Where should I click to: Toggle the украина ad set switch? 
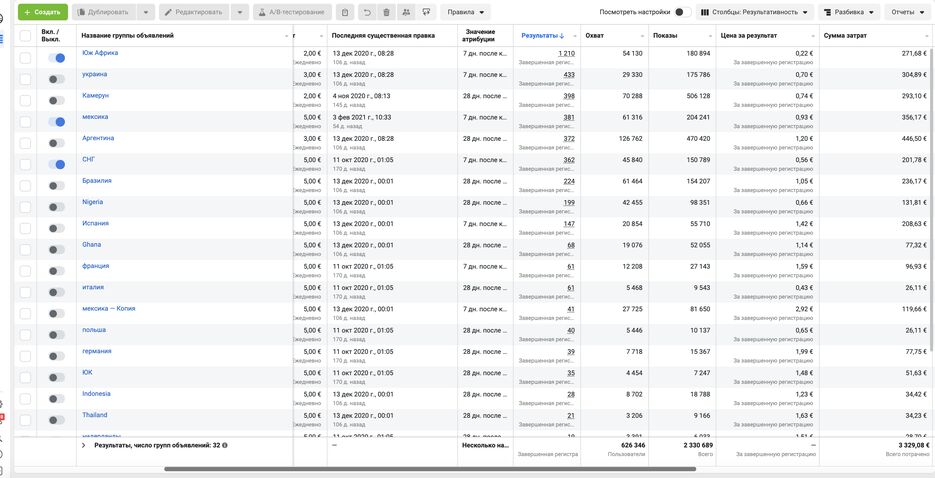pyautogui.click(x=57, y=79)
